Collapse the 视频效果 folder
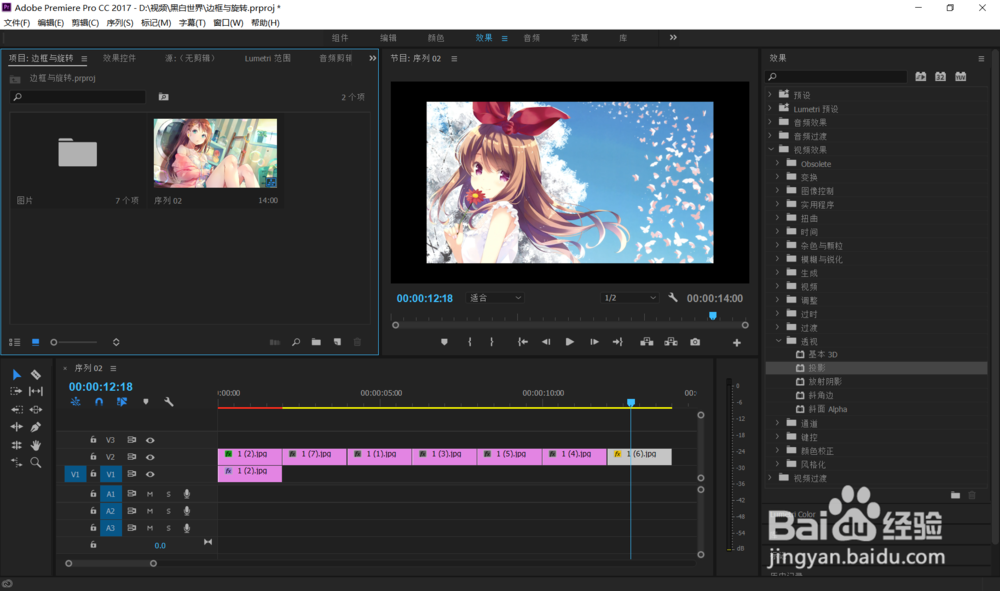Viewport: 1000px width, 591px height. 770,149
